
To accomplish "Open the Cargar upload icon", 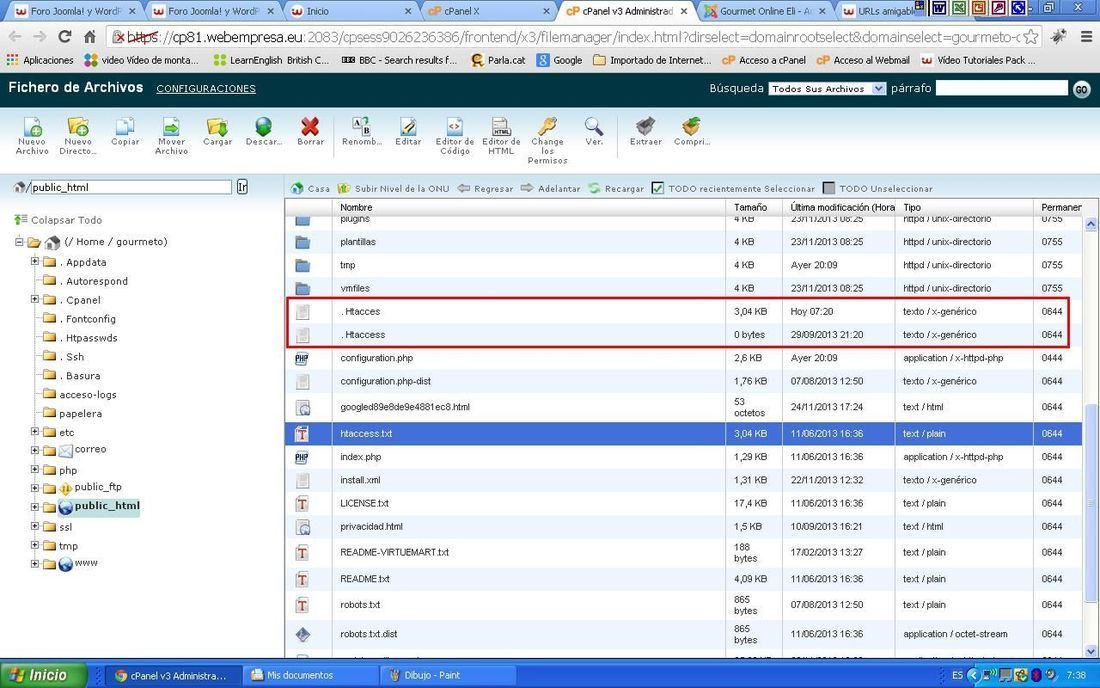I will [x=217, y=126].
